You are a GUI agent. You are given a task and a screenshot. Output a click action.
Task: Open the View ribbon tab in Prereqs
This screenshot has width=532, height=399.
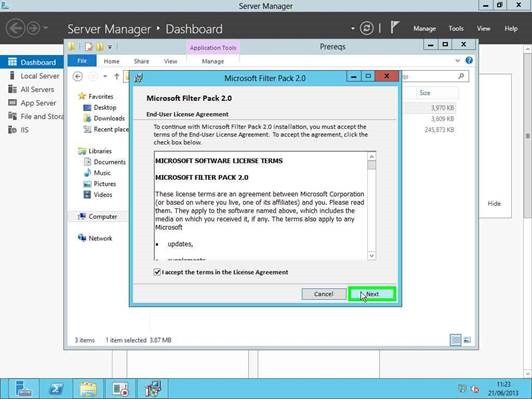click(x=170, y=61)
